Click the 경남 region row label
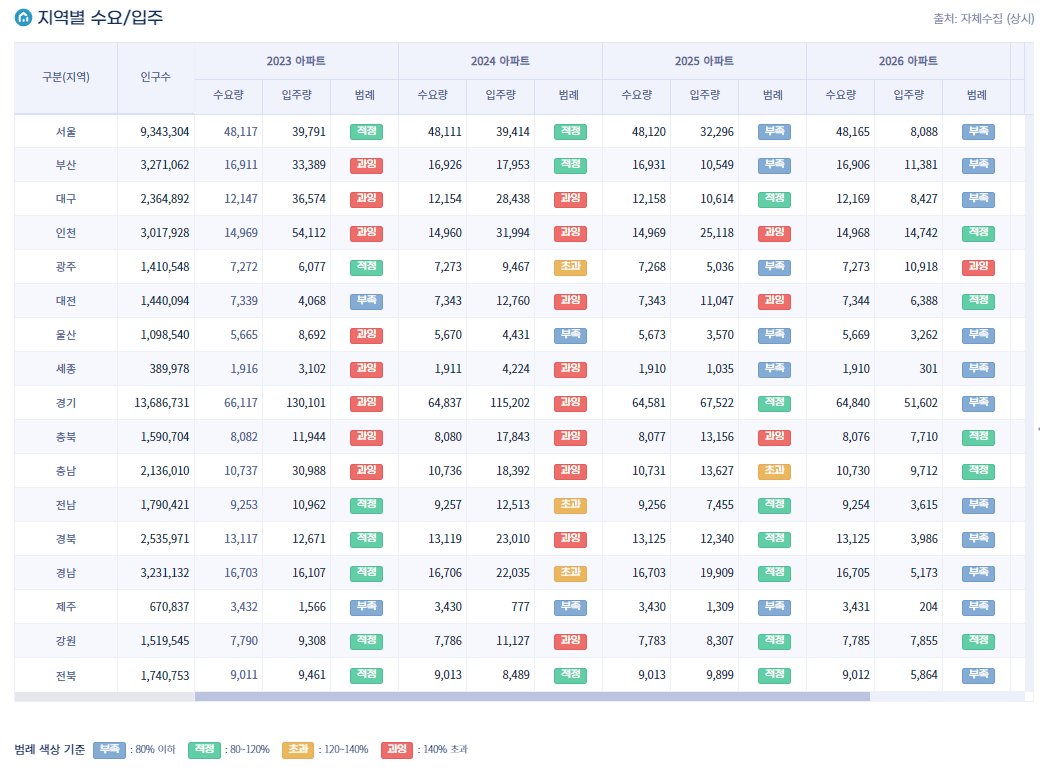The height and width of the screenshot is (767, 1040). pyautogui.click(x=66, y=573)
